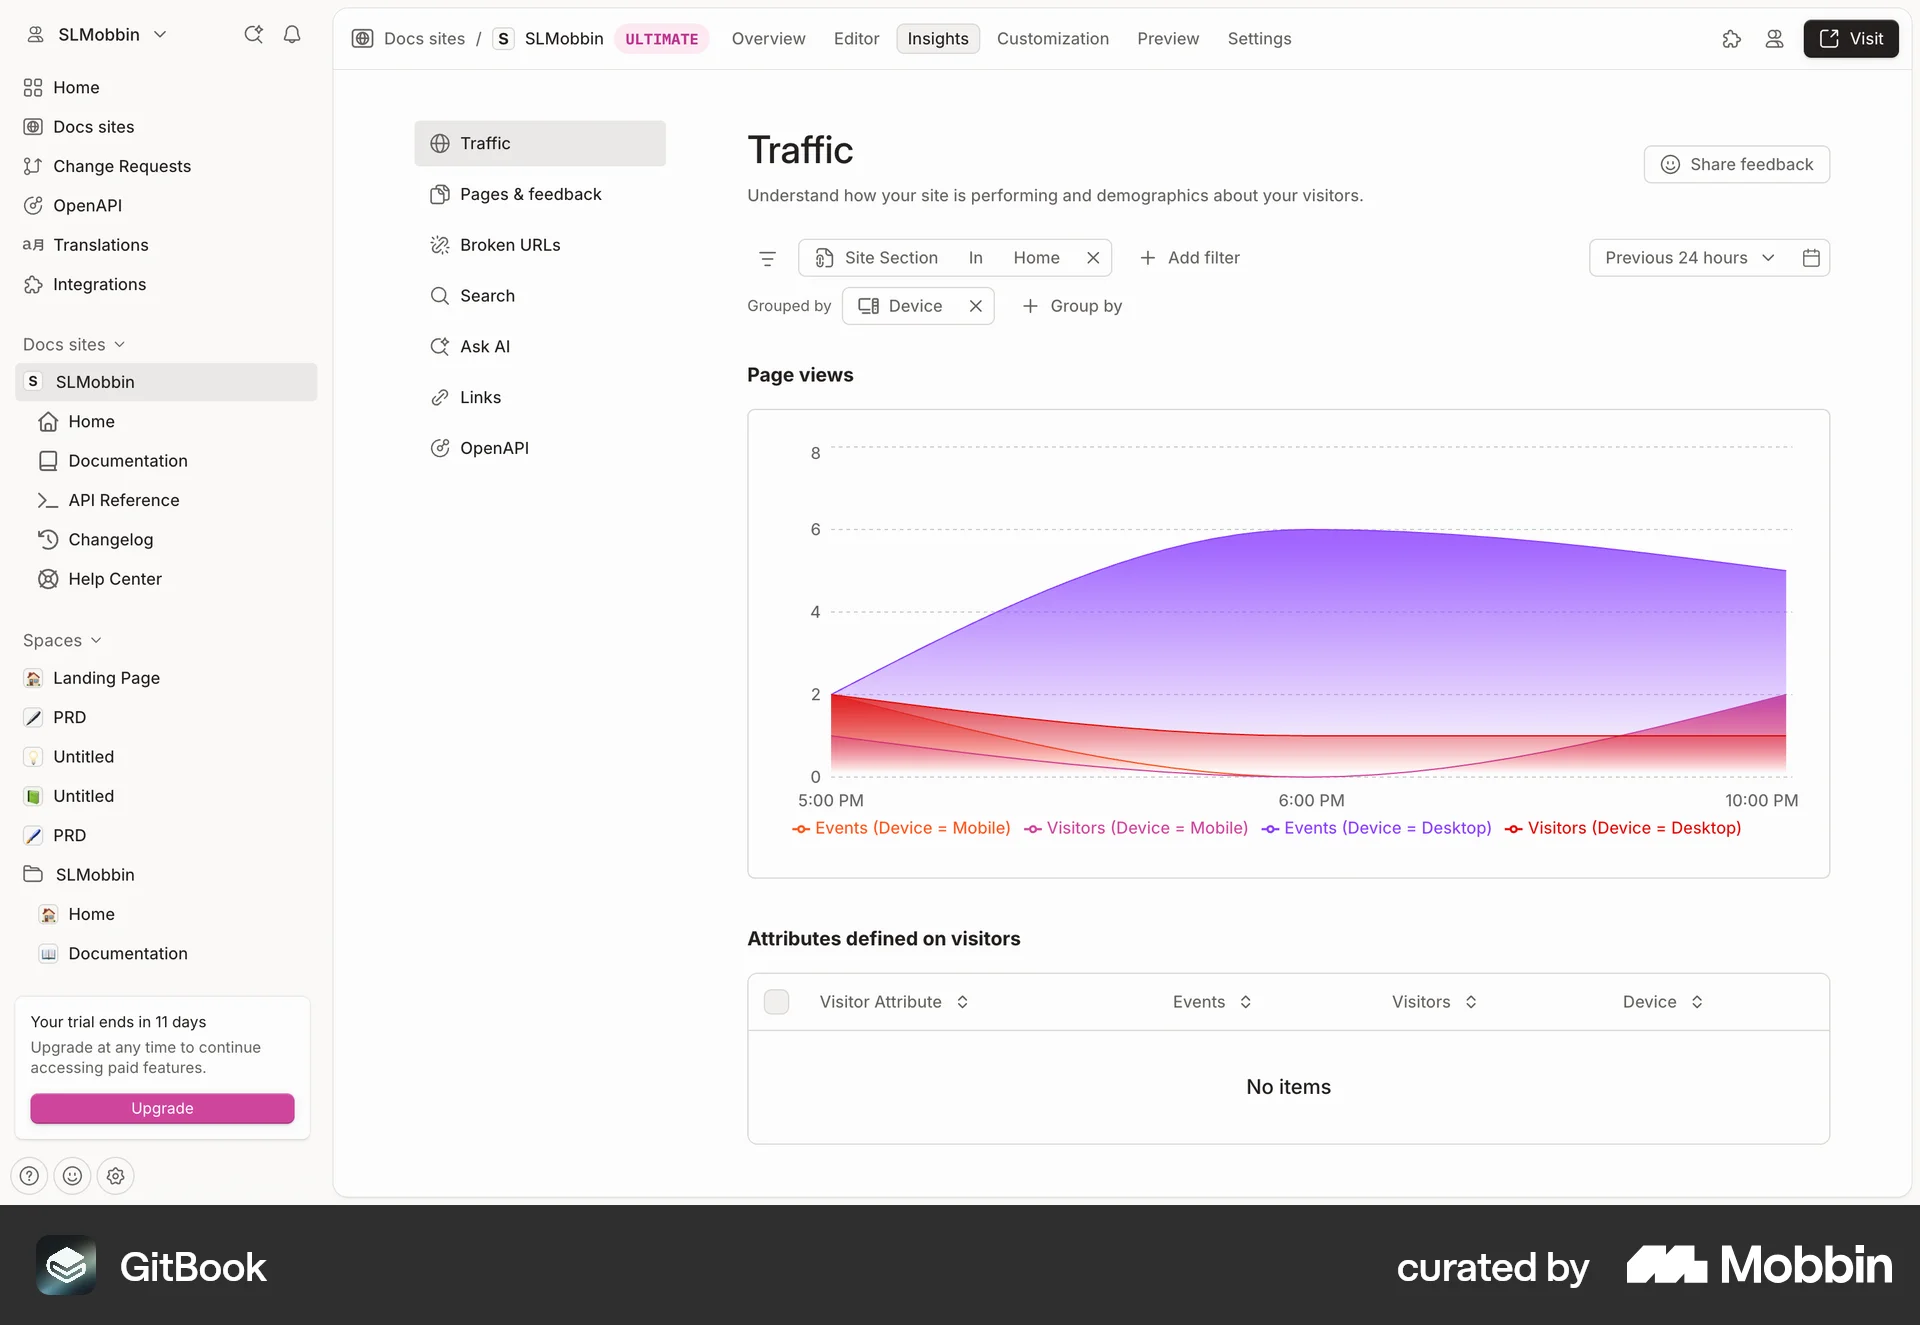Open the help question mark icon
The image size is (1920, 1325).
(x=30, y=1176)
